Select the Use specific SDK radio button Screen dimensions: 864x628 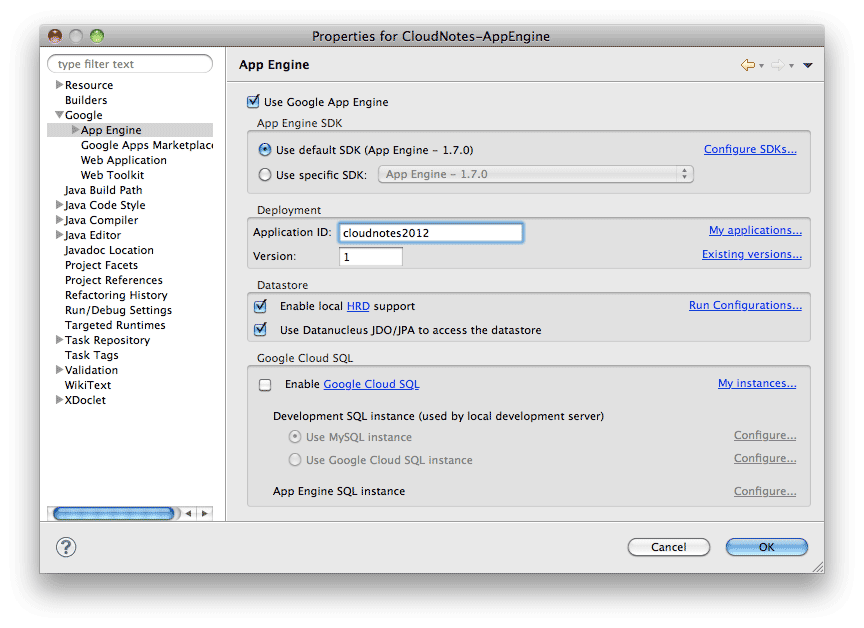tap(265, 174)
